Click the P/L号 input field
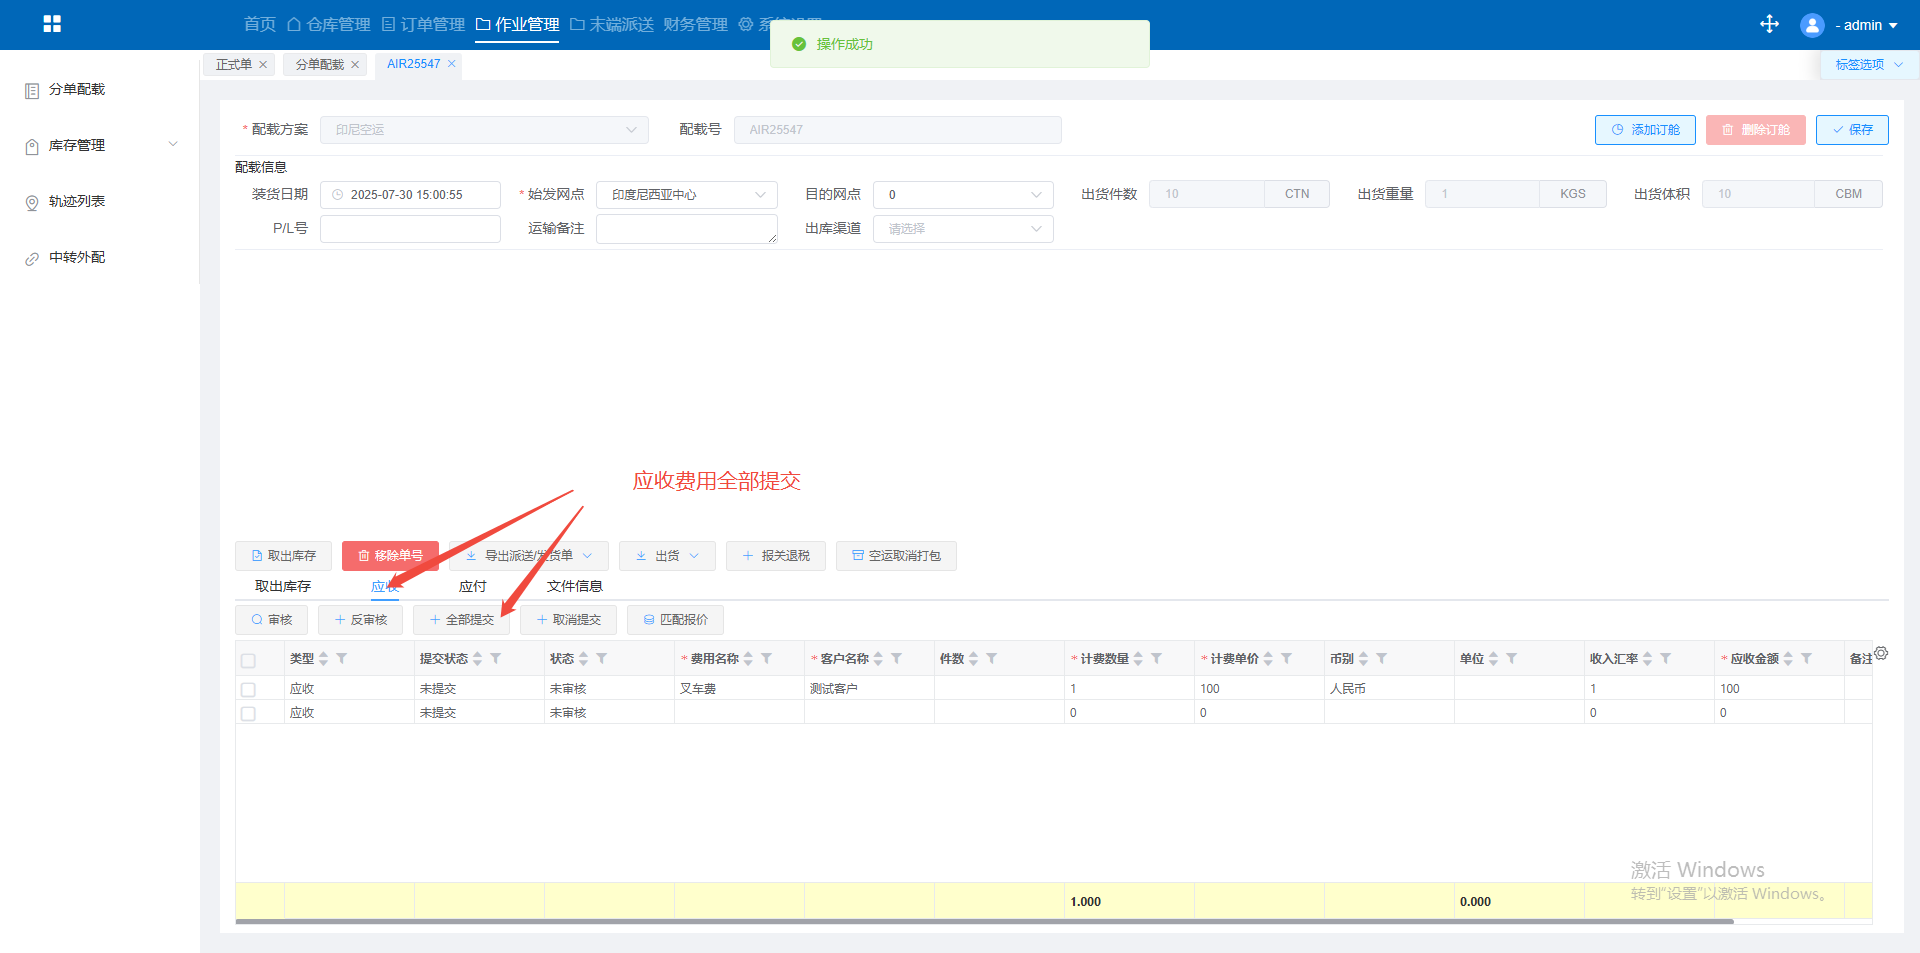 point(410,229)
